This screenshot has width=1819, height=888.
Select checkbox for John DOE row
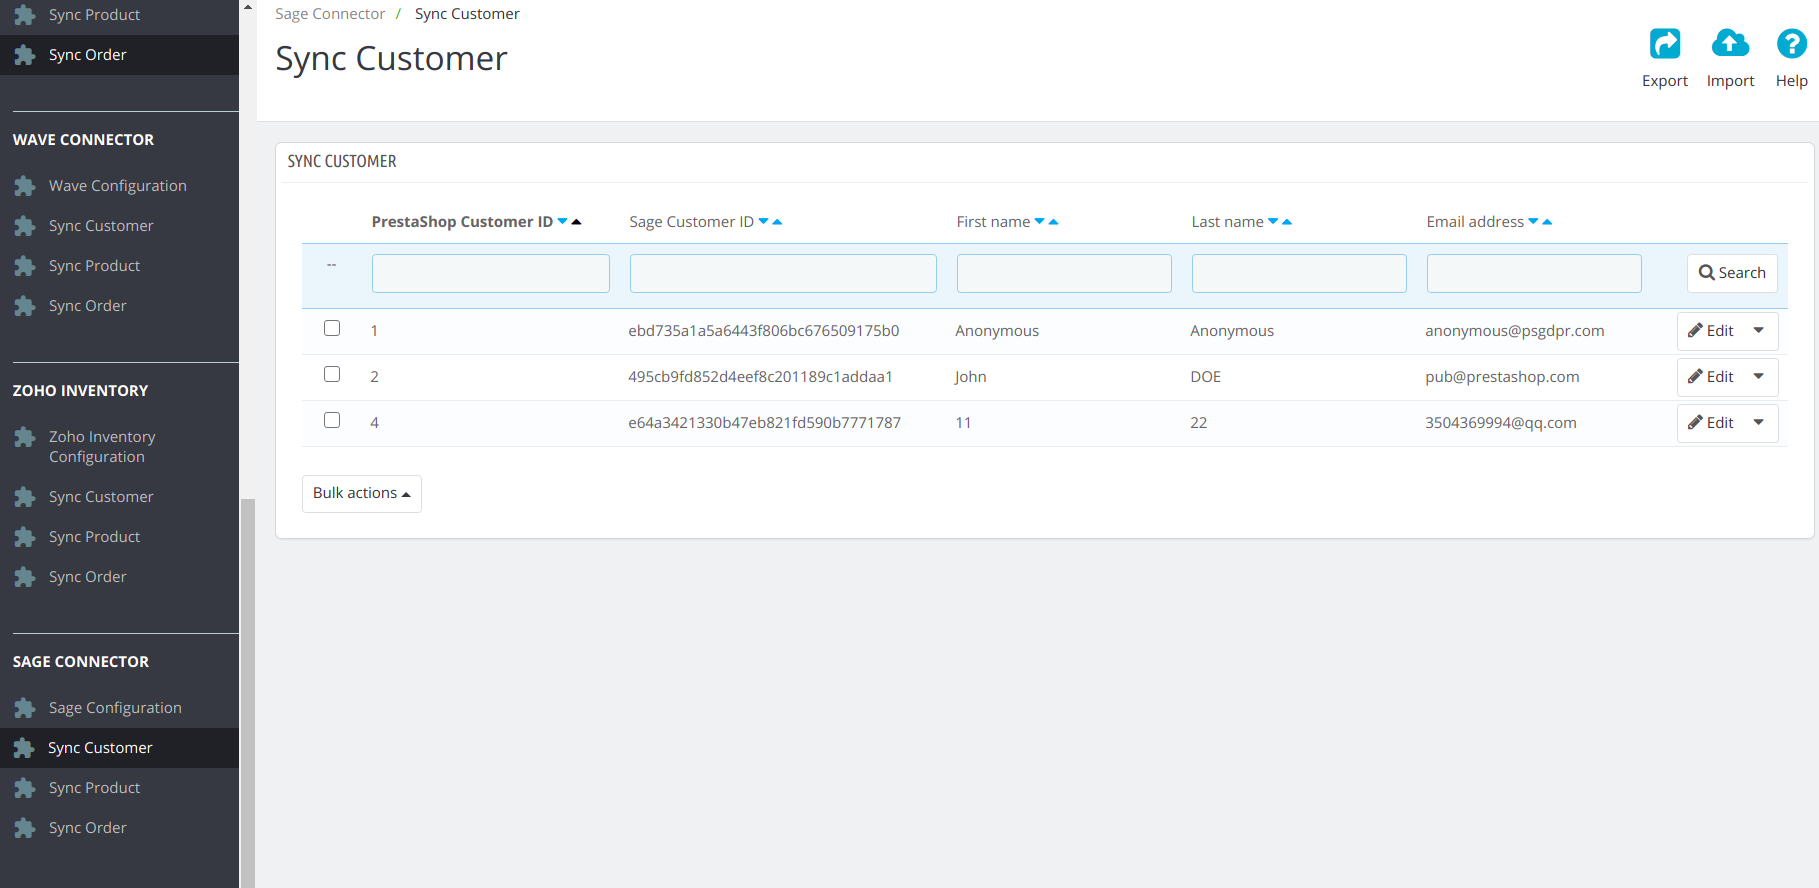[x=332, y=374]
